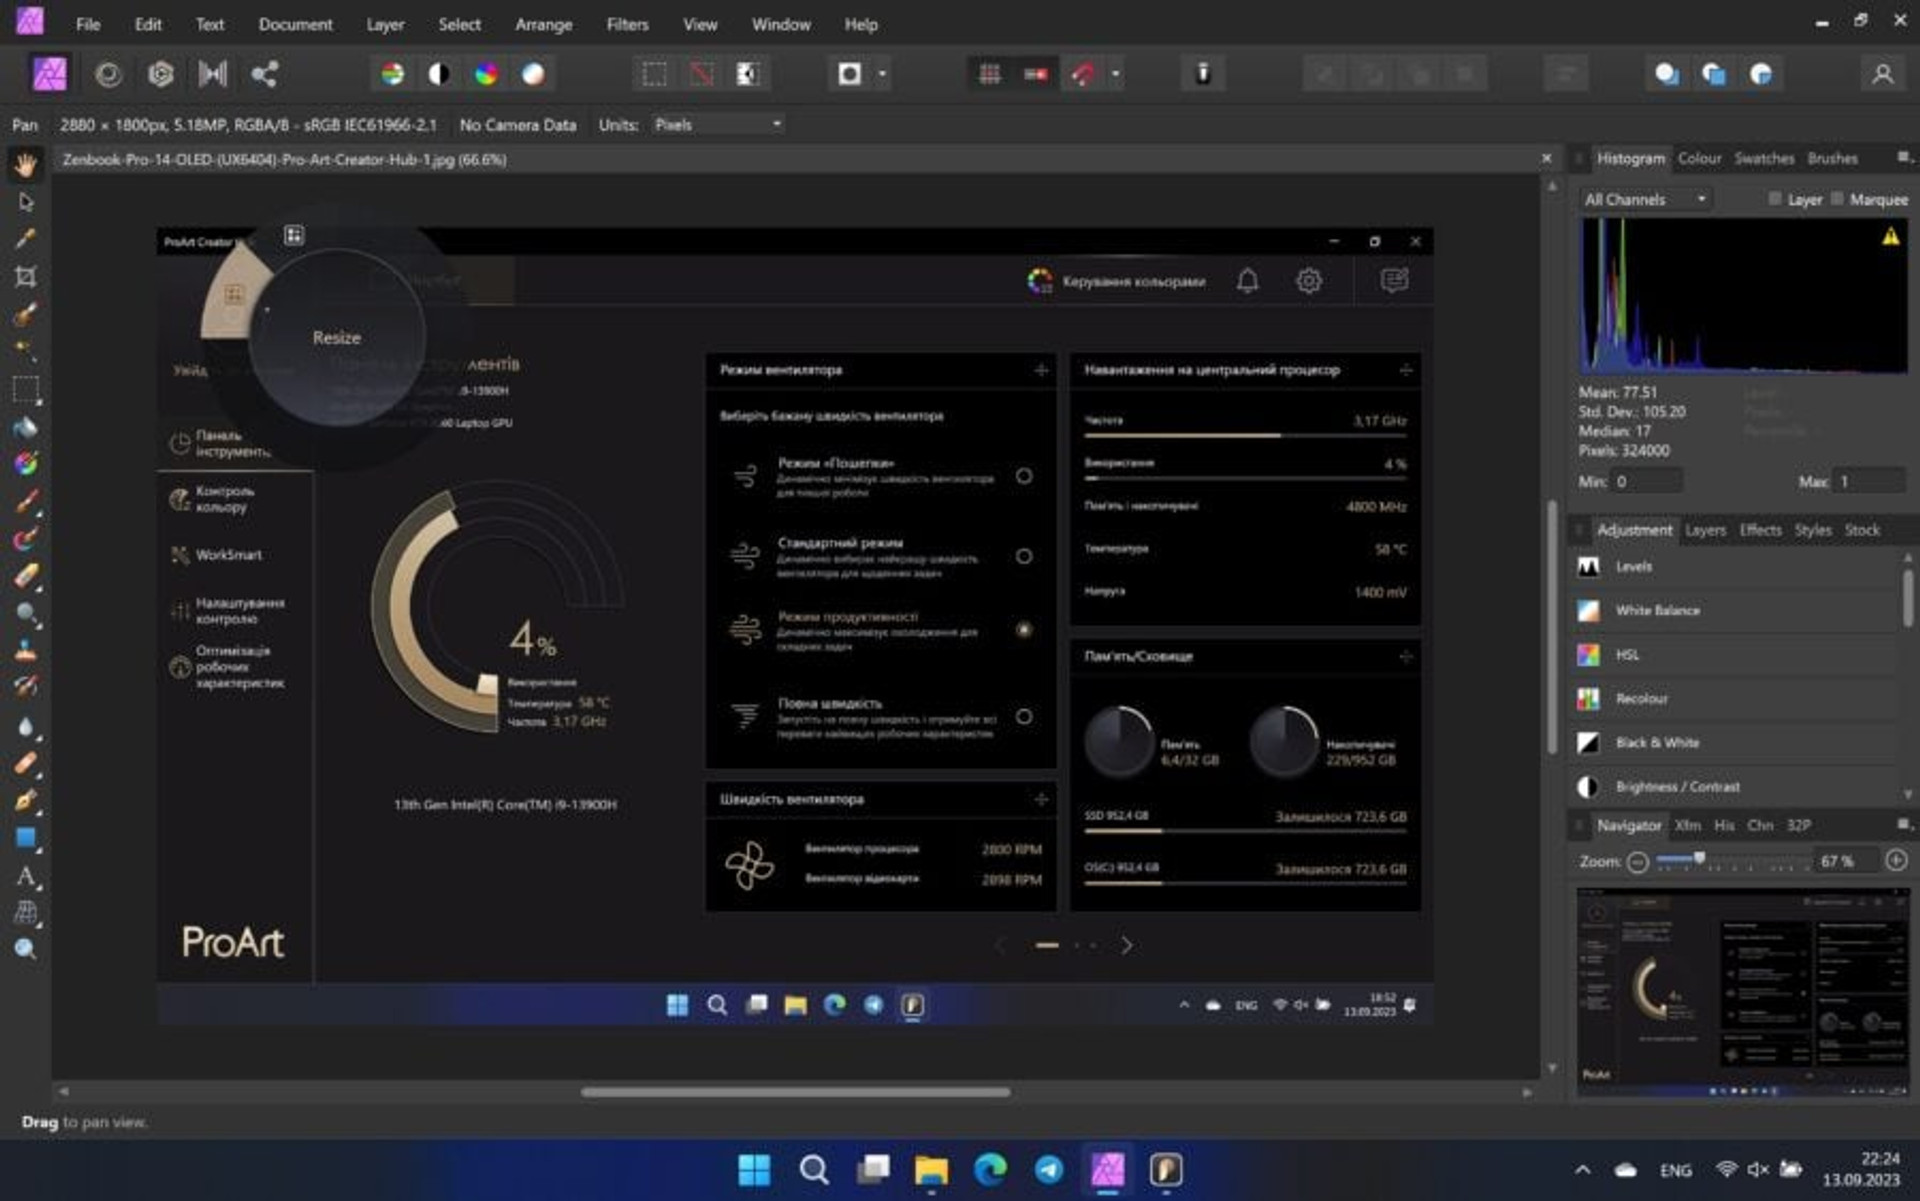Viewport: 1920px width, 1201px height.
Task: Open Quick Mask options dropdown arrow
Action: point(882,74)
